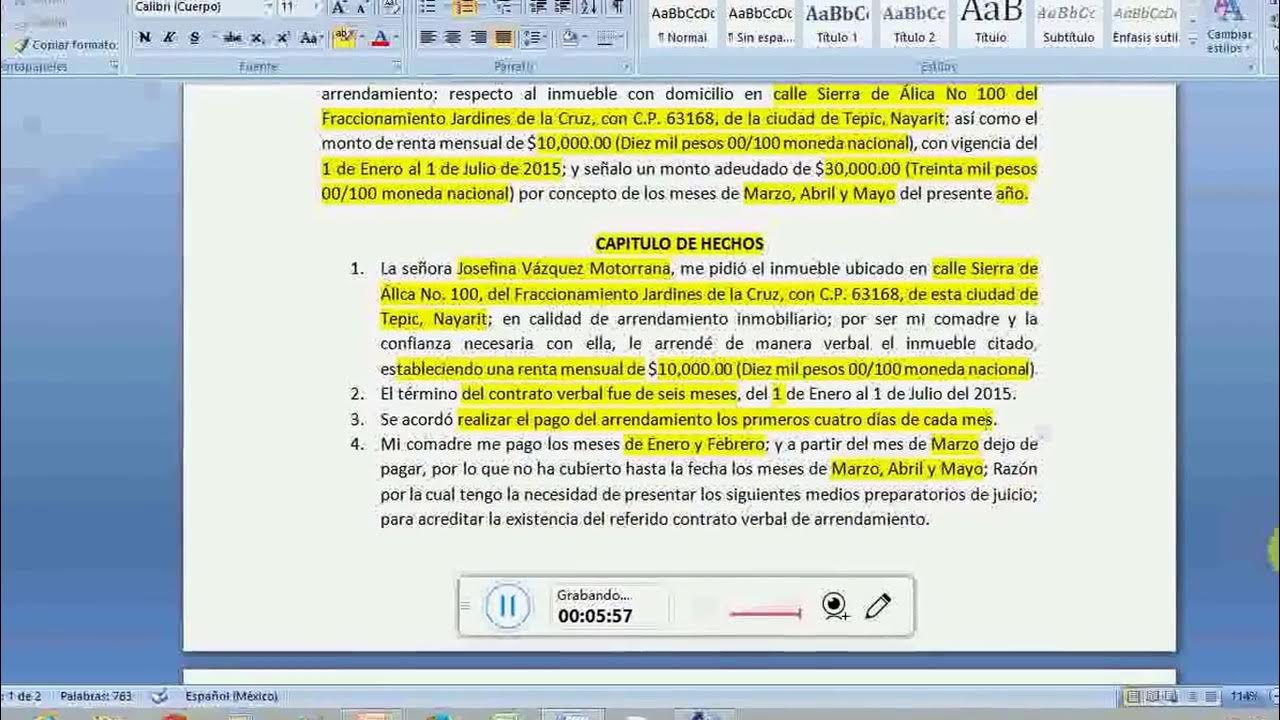The height and width of the screenshot is (720, 1280).
Task: Open the Estilos dialog launcher
Action: coord(1252,67)
